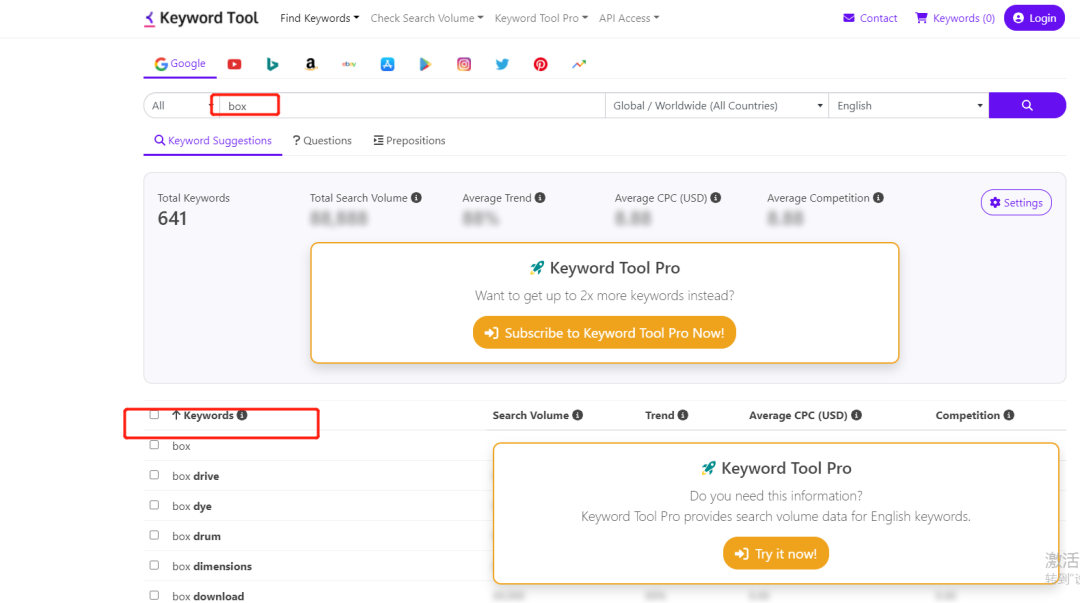Click info icon next to Competition column
Screen dimensions: 1080x603
[x=1008, y=415]
